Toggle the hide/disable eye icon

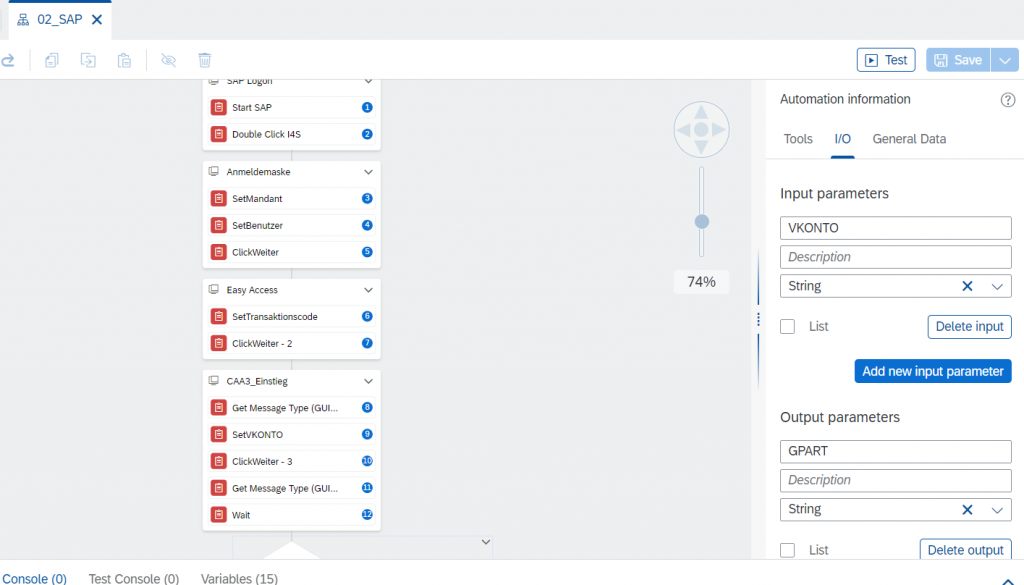click(x=168, y=61)
